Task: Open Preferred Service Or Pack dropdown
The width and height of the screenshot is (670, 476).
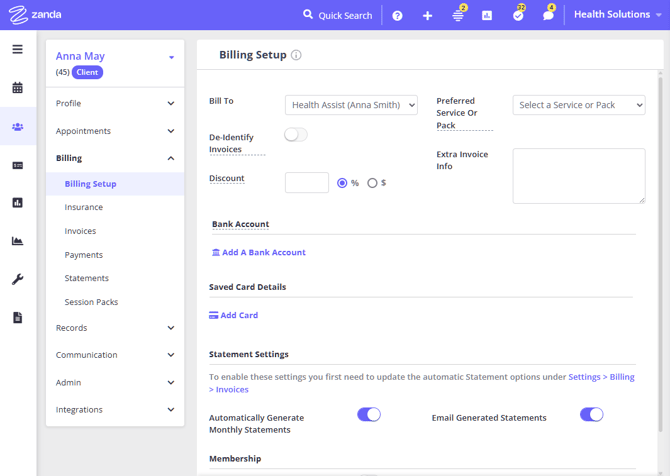Action: 578,105
